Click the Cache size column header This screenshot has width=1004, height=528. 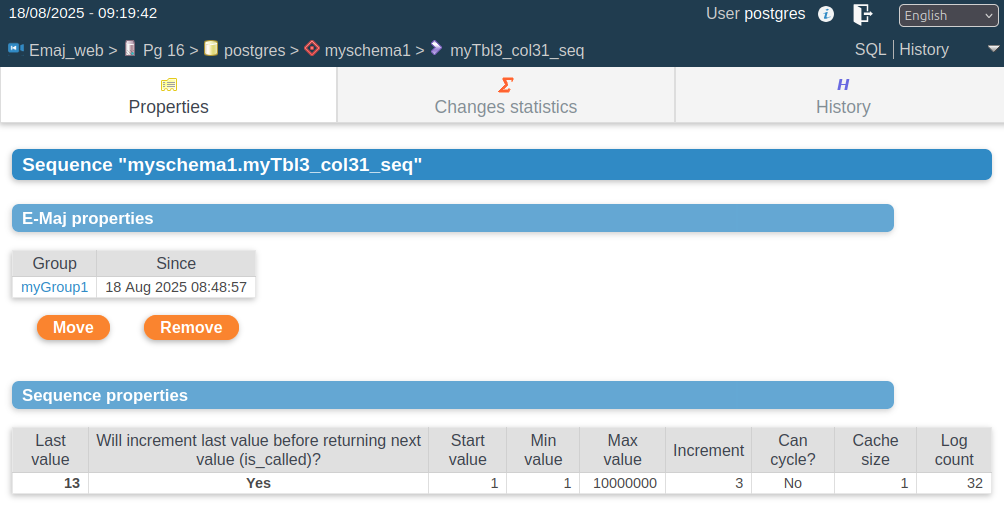coord(875,450)
